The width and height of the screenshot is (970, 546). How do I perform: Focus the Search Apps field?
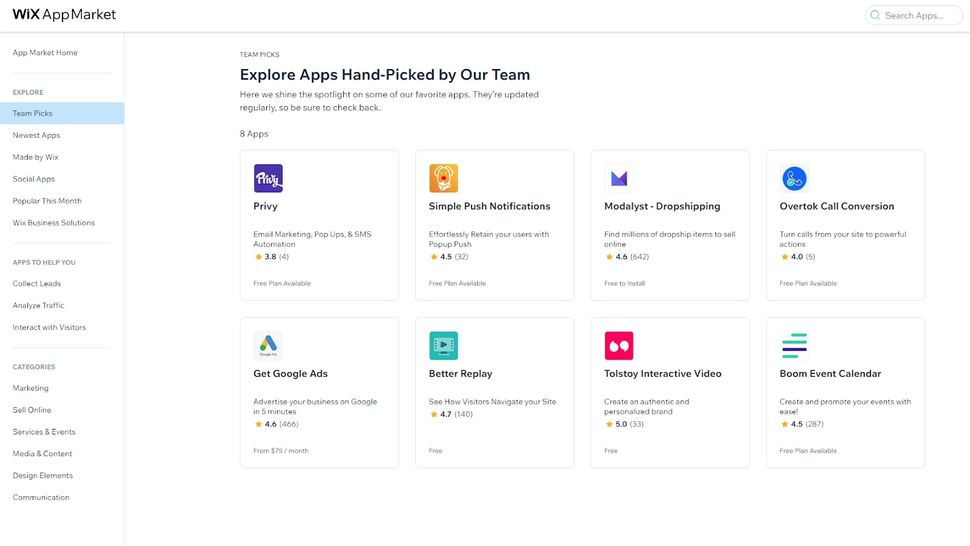[914, 15]
